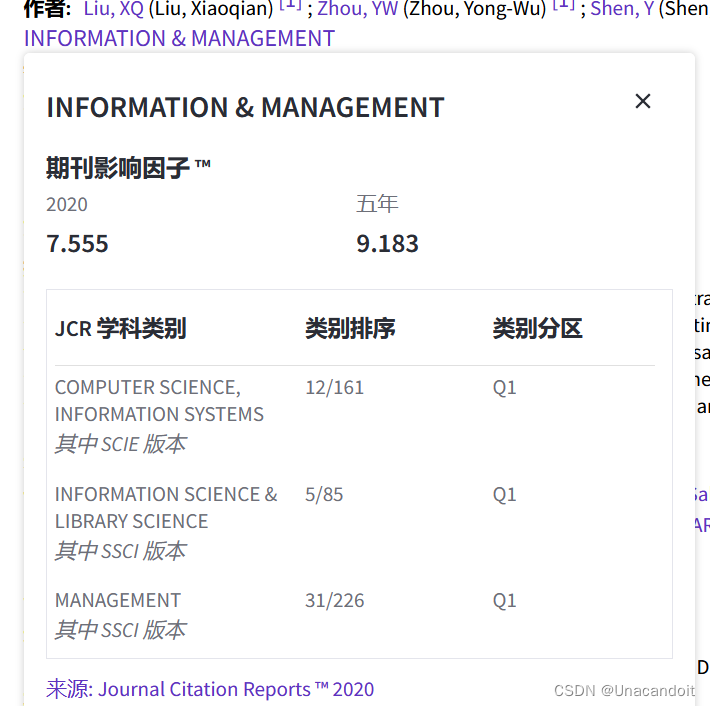Click the 五年 label
This screenshot has height=706, width=710.
377,204
